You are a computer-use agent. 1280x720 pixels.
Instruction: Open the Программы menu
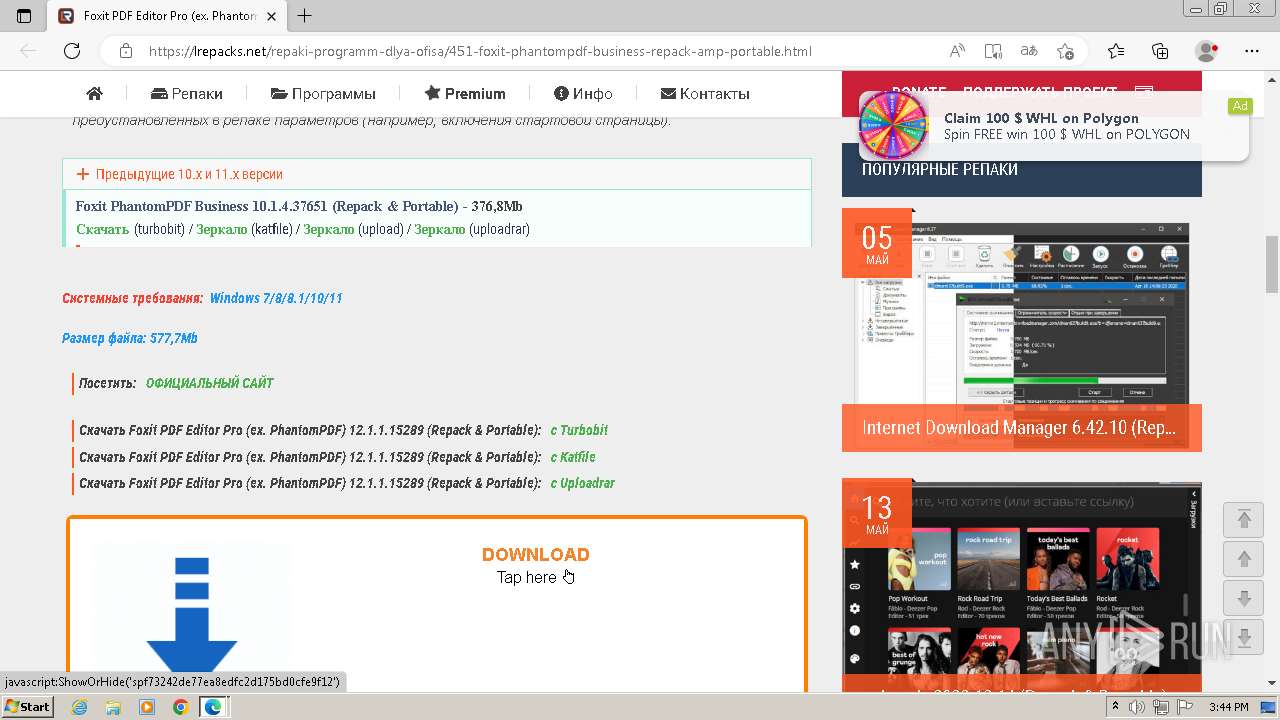coord(323,93)
